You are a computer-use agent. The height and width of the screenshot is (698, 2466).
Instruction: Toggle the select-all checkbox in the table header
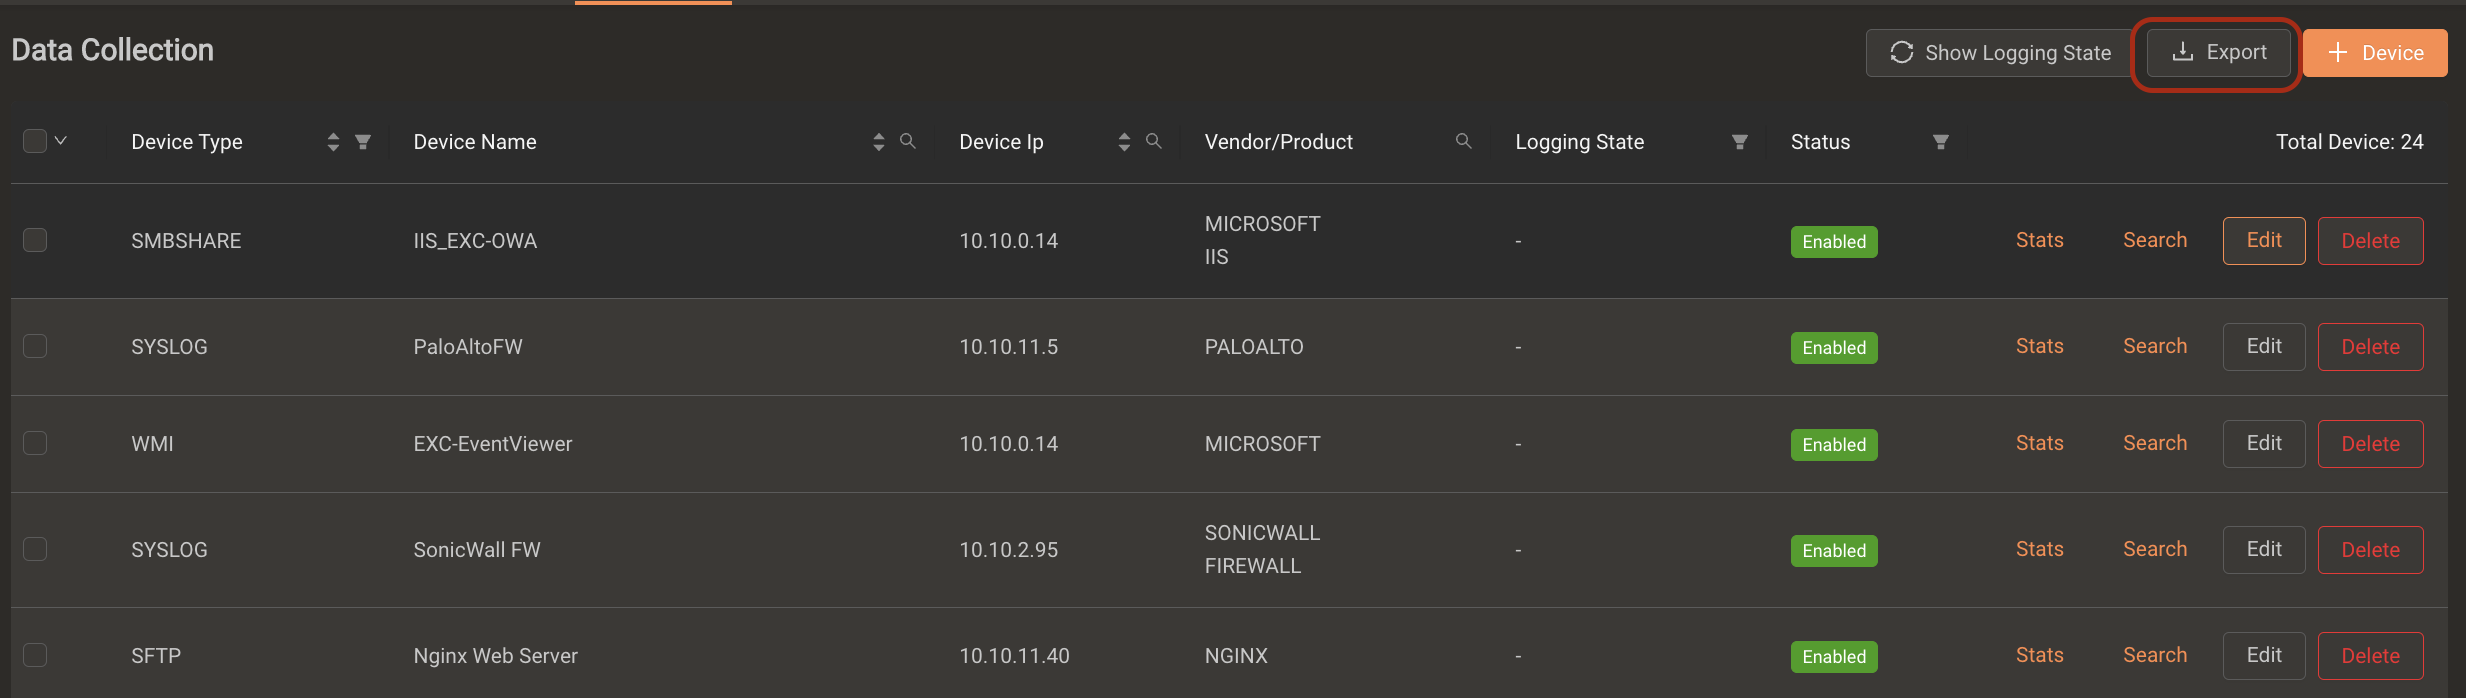(35, 141)
